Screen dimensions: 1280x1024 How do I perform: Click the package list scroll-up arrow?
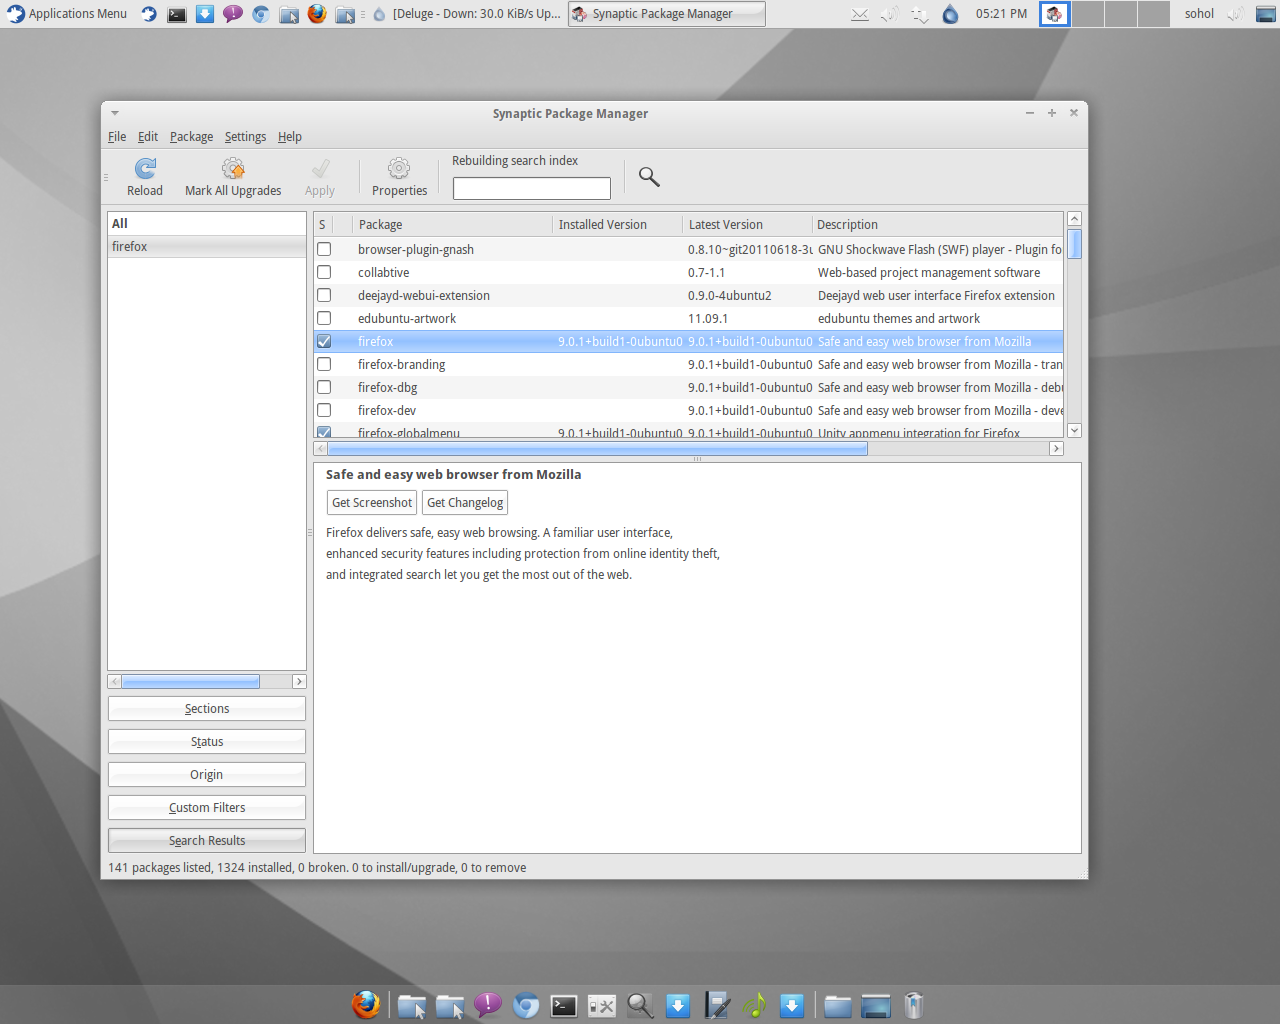tap(1074, 219)
